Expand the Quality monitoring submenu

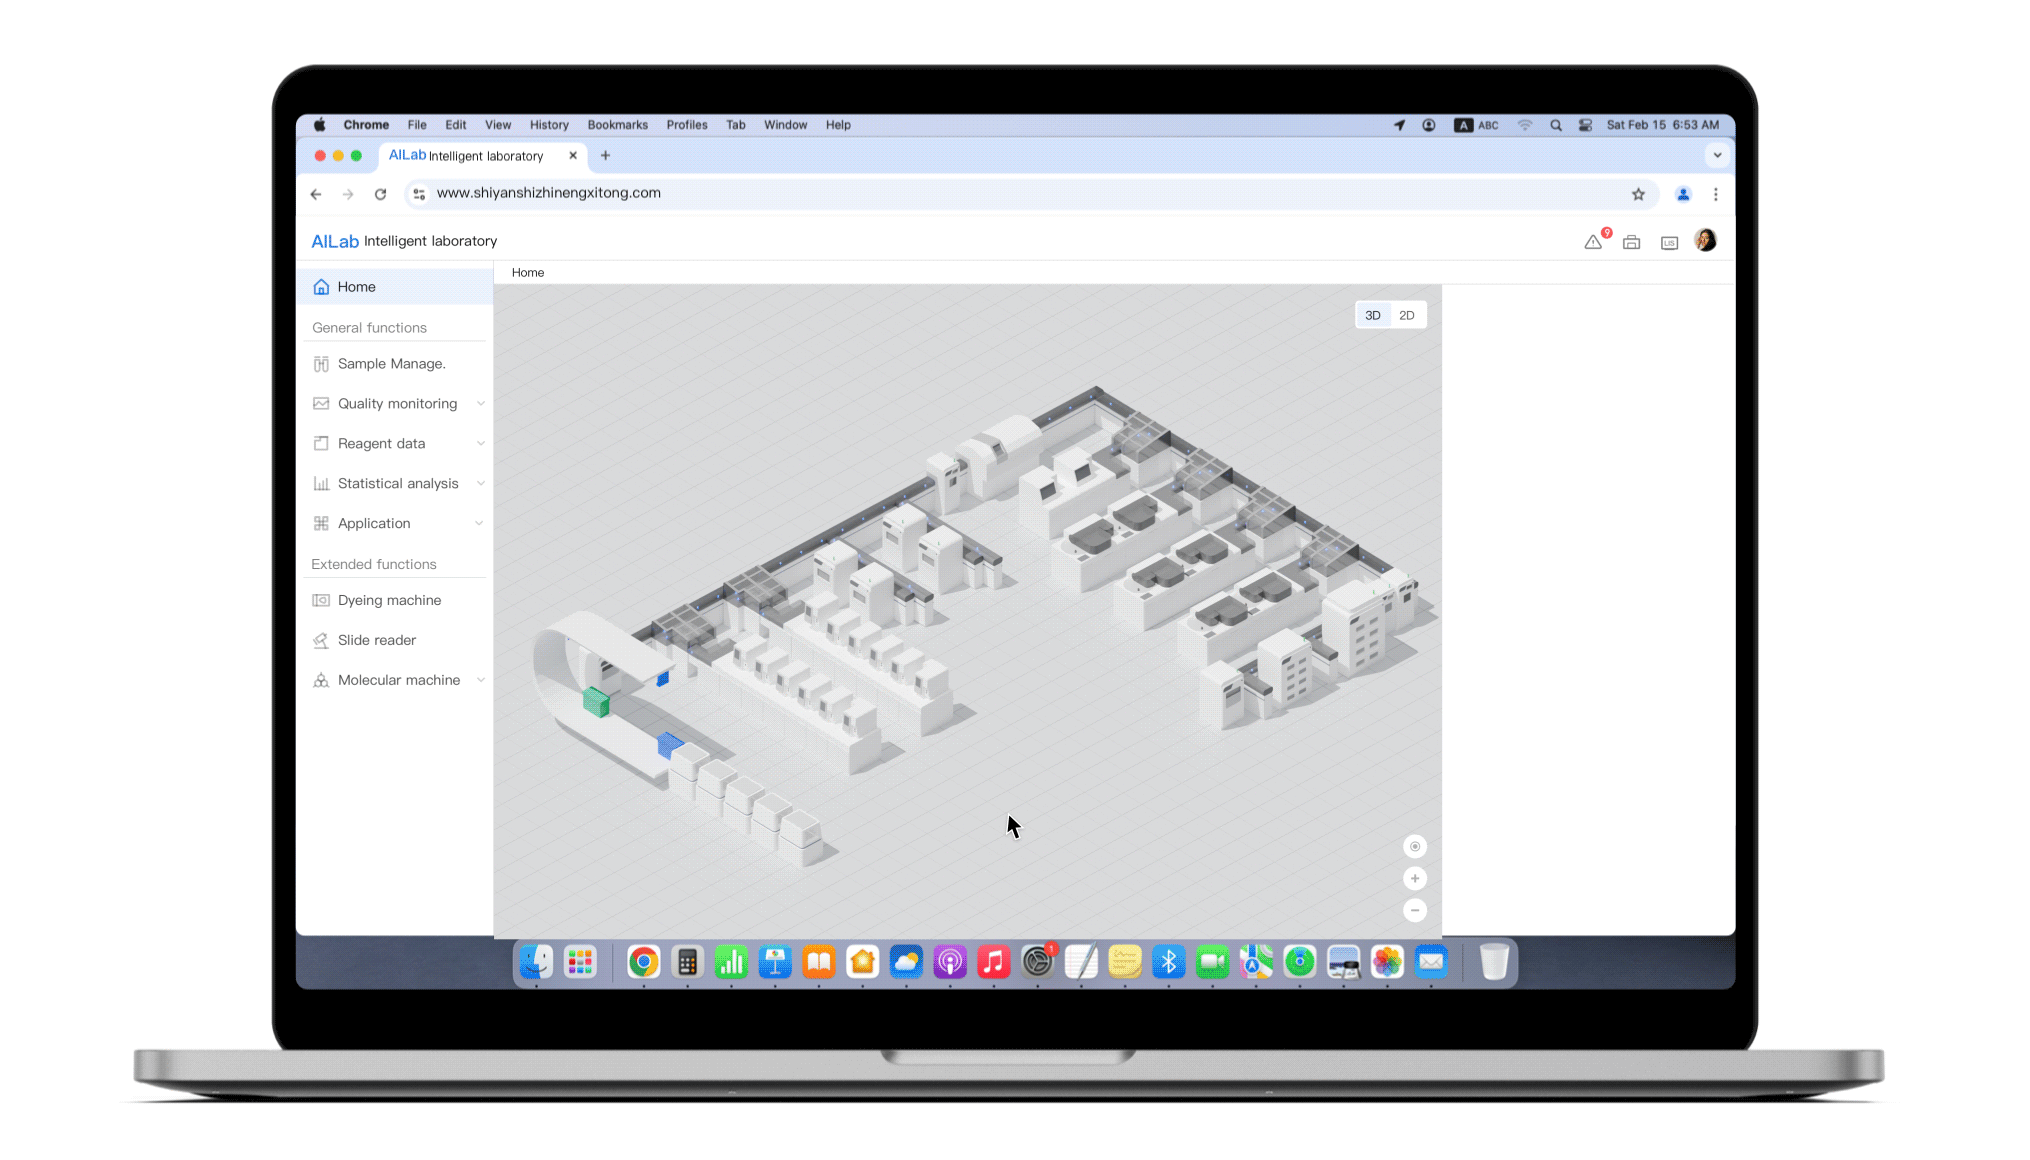coord(398,404)
